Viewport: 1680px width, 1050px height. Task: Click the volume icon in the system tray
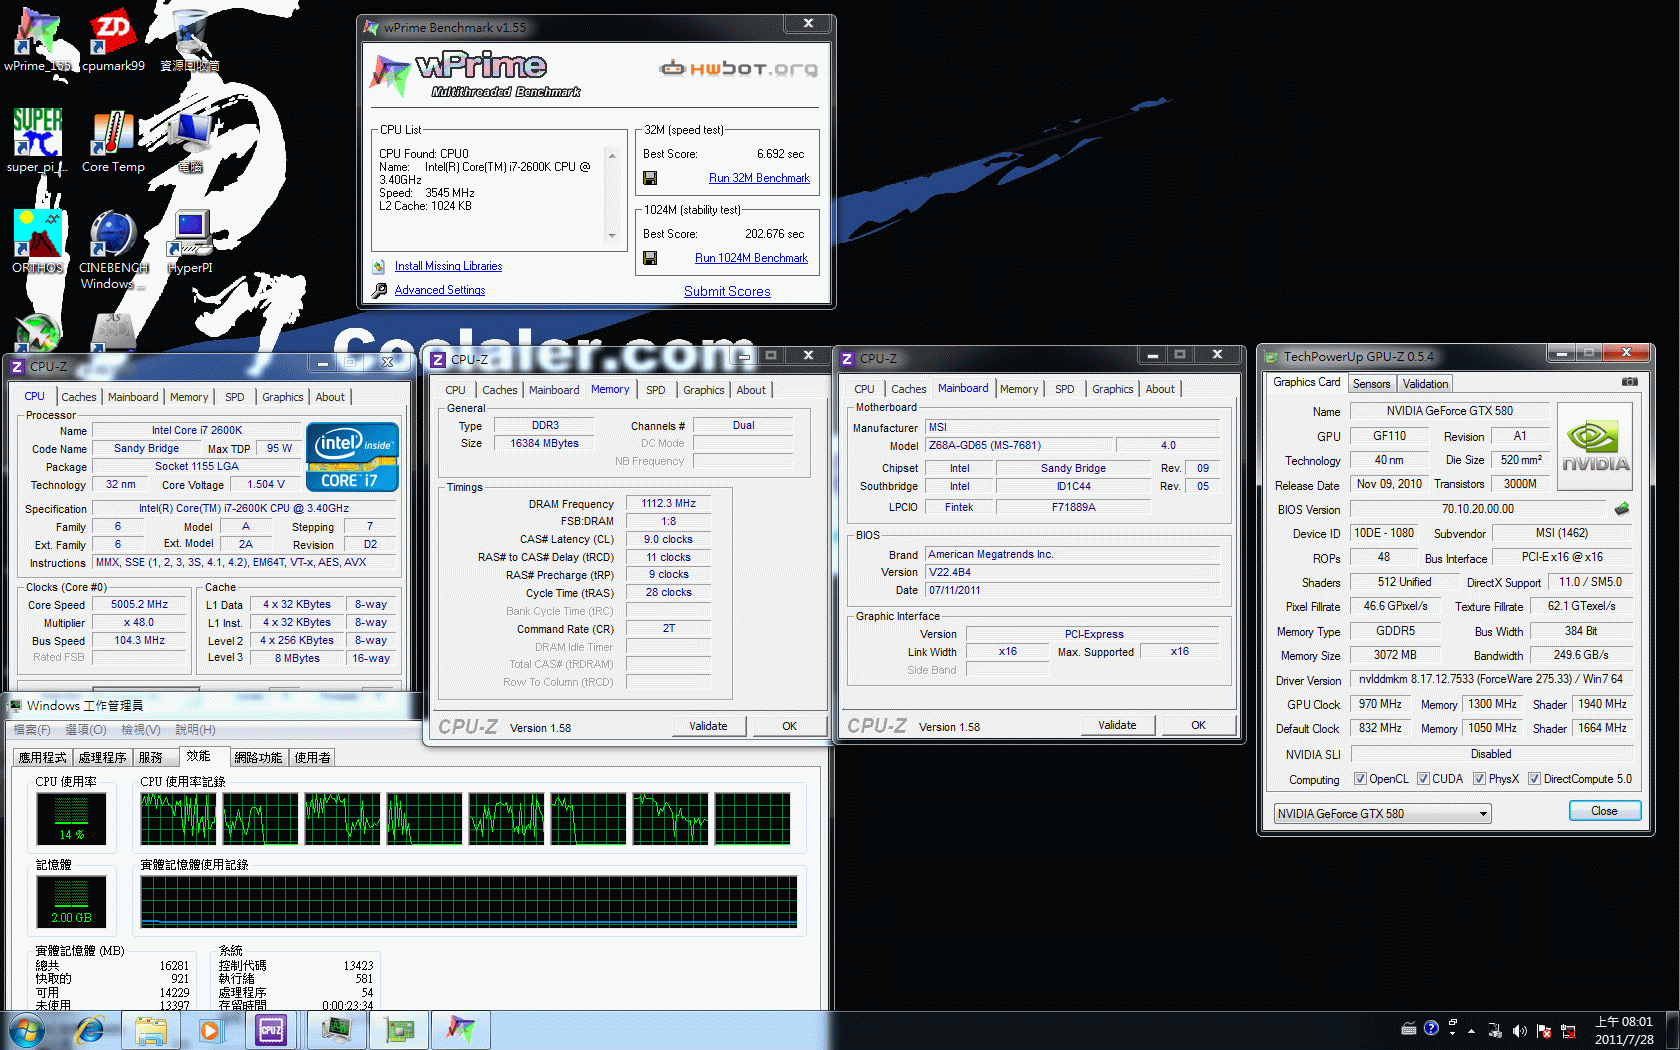[x=1519, y=1031]
